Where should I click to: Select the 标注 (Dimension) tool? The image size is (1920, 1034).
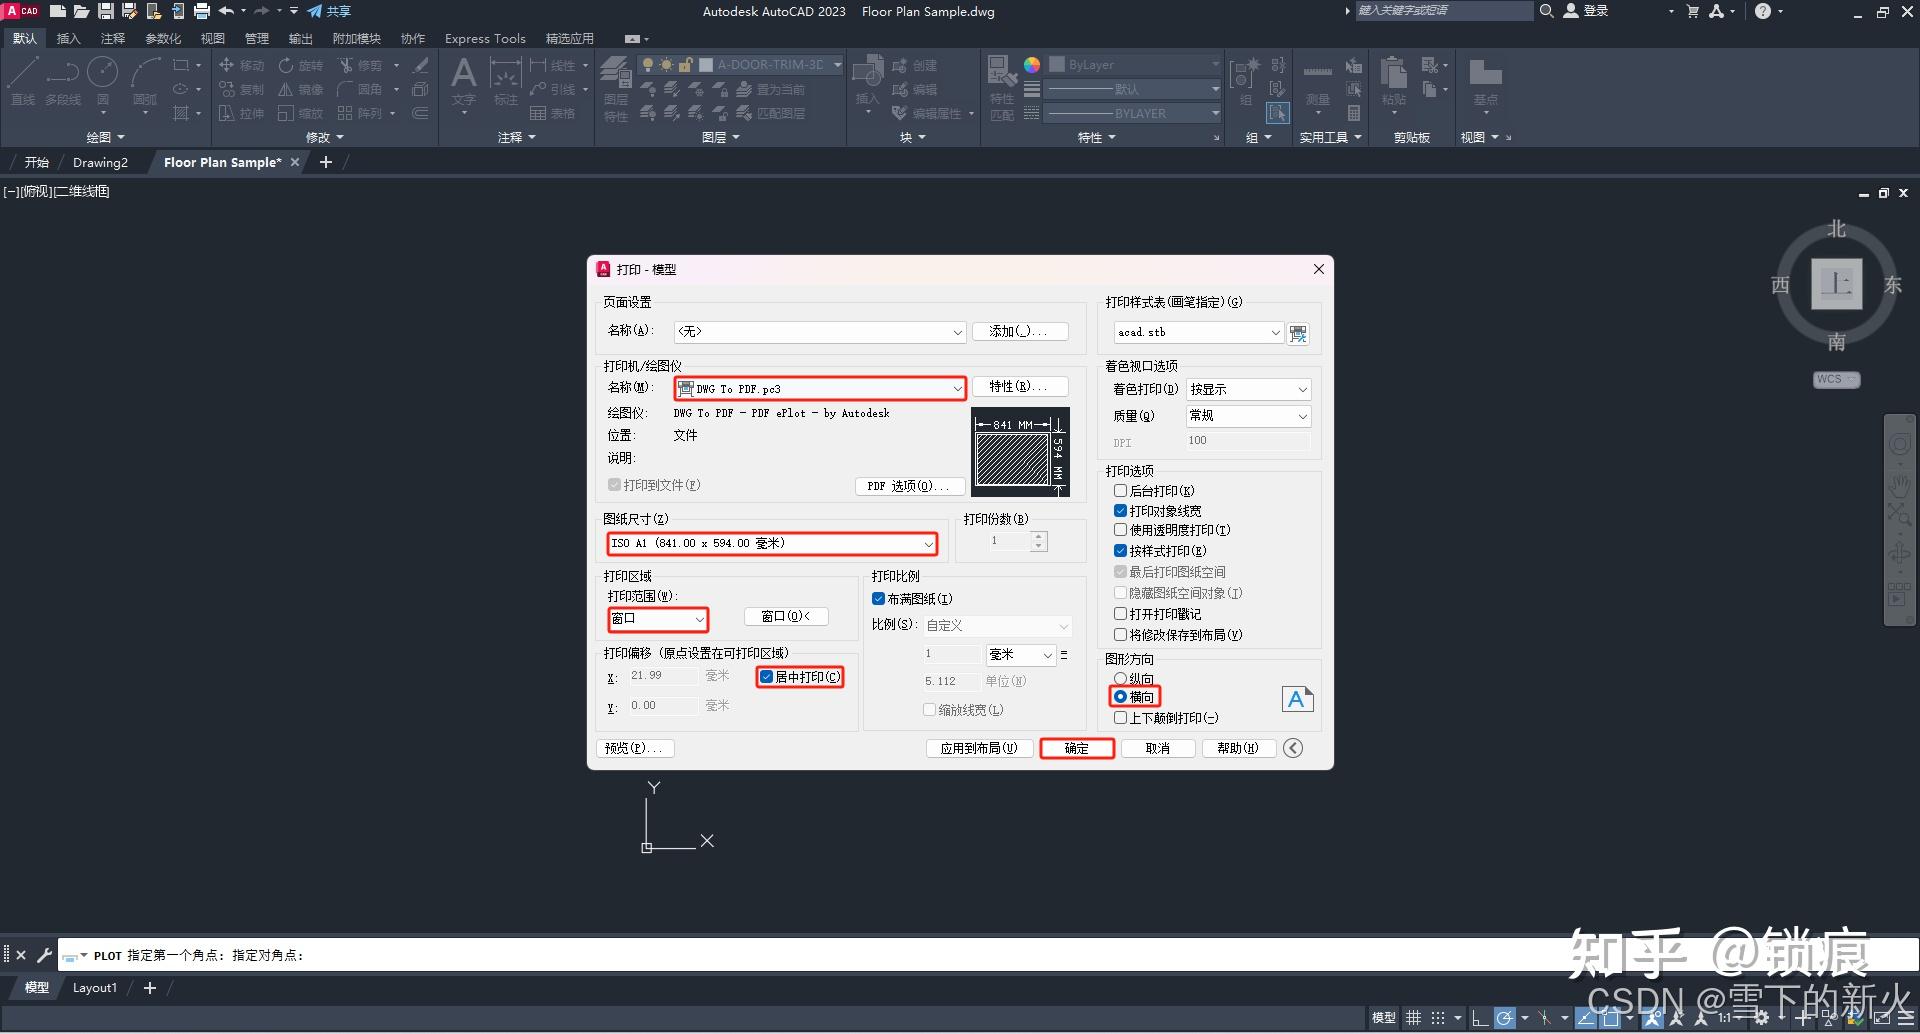click(x=505, y=80)
